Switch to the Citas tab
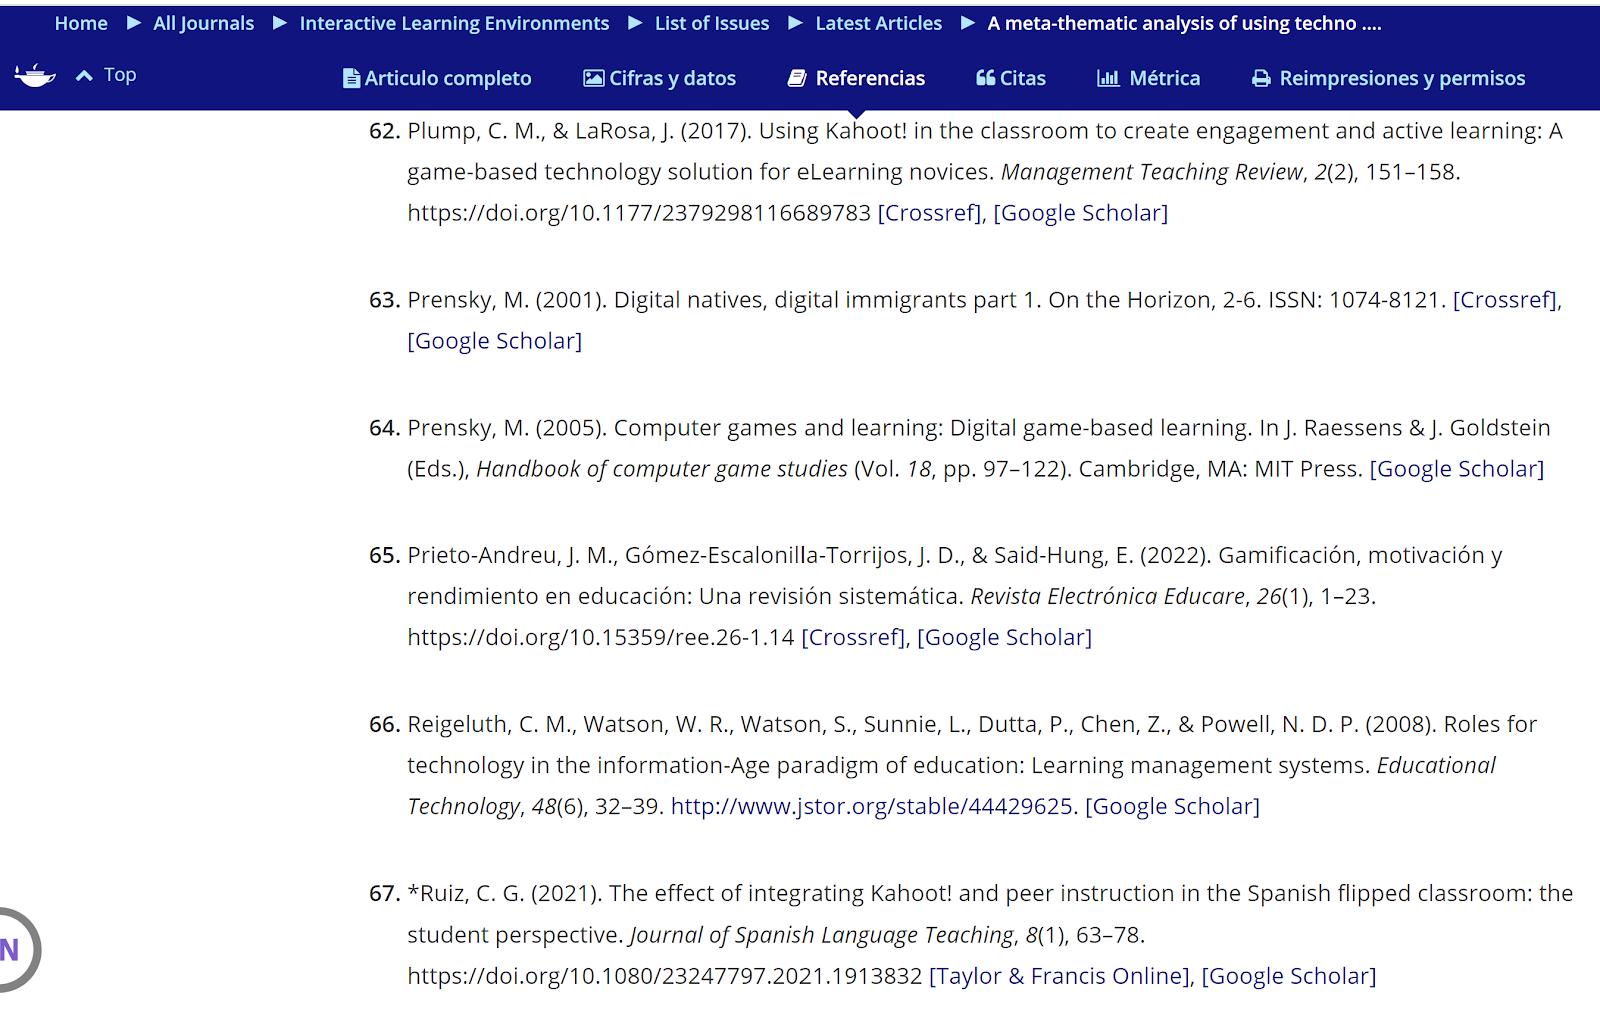 1011,78
